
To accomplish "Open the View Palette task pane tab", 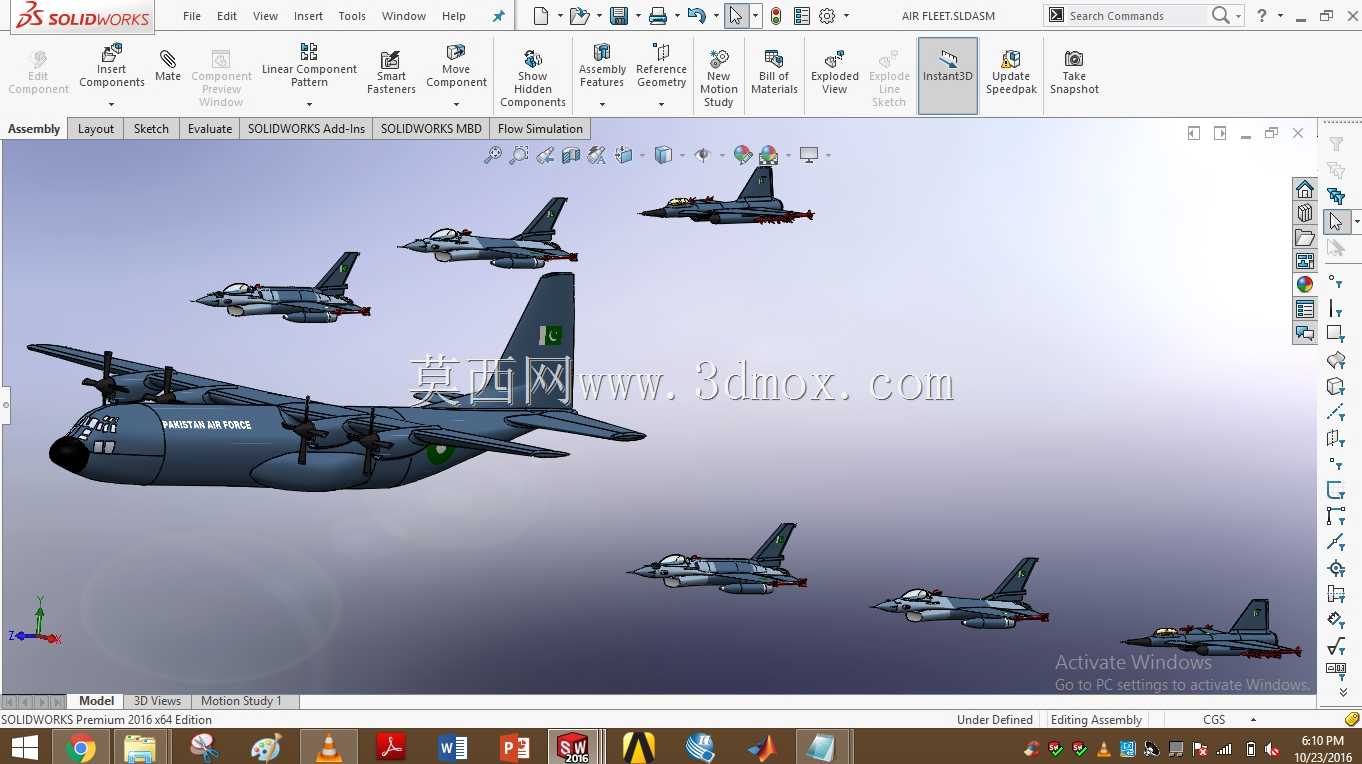I will 1305,261.
